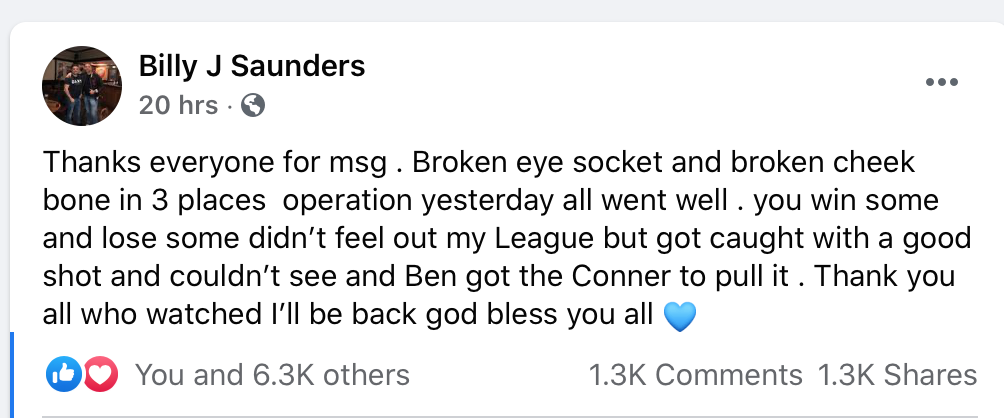Open the Billy J Saunders profile name link
Viewport: 1004px width, 418px height.
tap(252, 66)
